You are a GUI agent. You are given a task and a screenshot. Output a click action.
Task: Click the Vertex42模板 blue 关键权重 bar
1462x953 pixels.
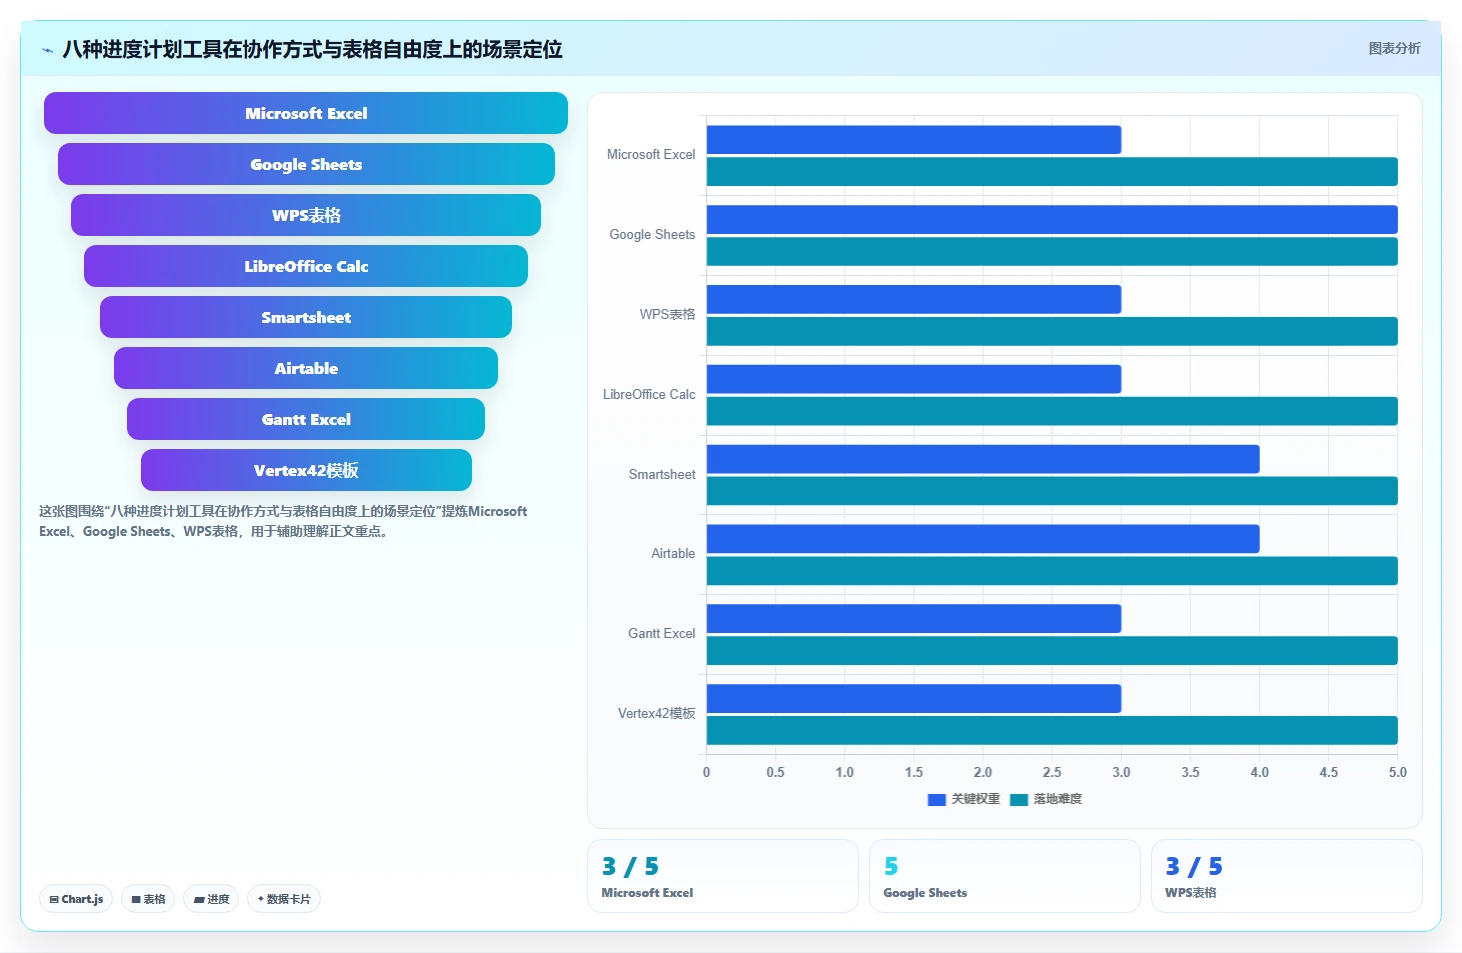click(x=914, y=699)
